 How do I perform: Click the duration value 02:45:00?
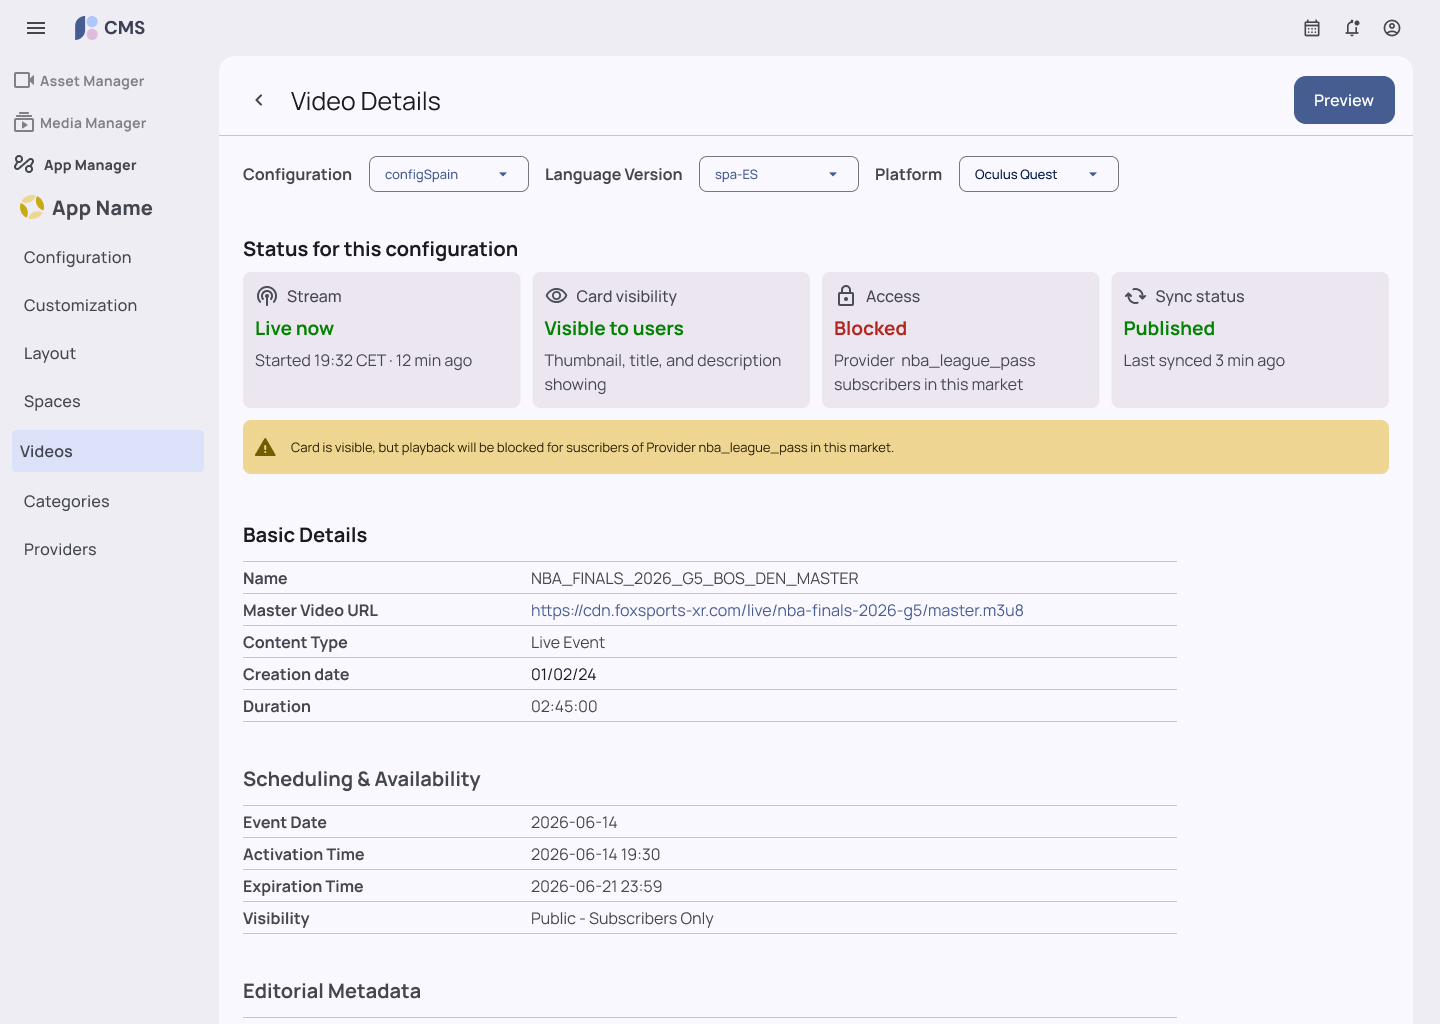564,706
